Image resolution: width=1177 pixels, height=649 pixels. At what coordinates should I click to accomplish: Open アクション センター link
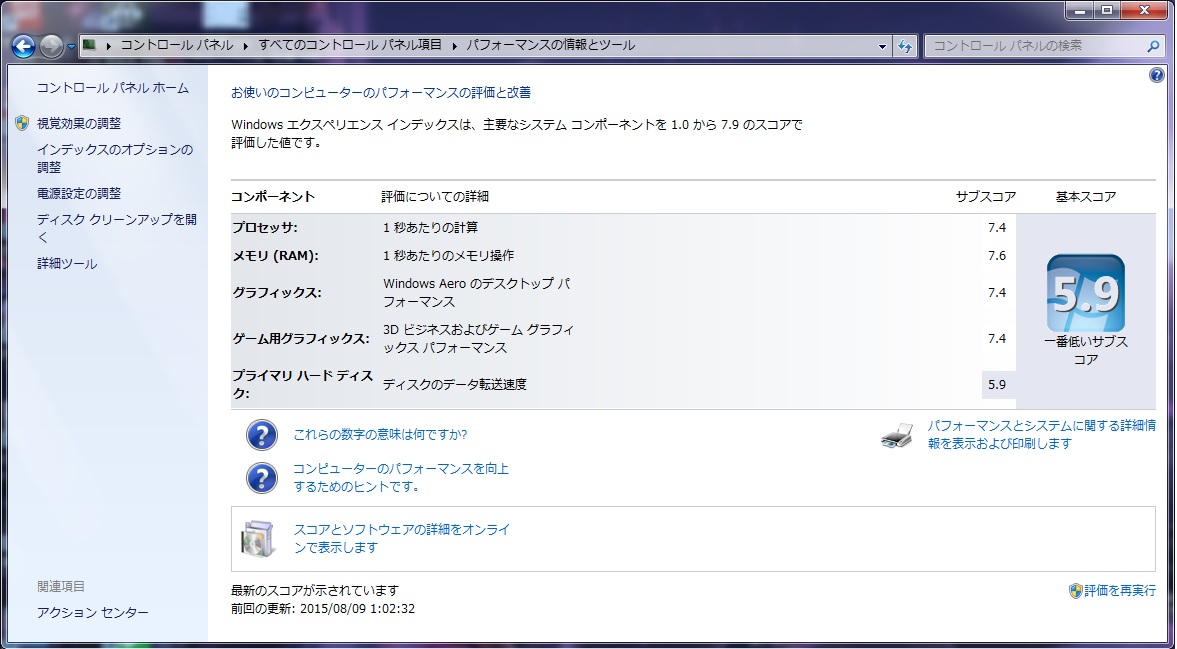pos(92,612)
